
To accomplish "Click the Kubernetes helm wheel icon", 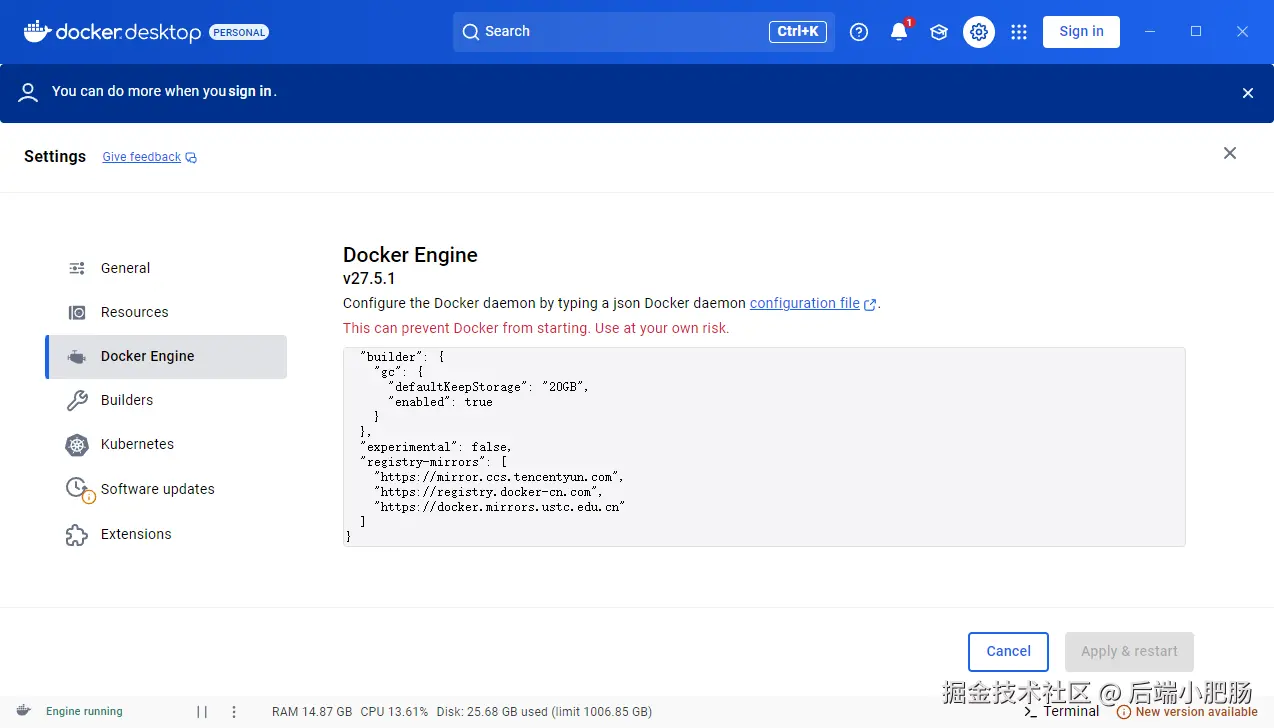I will pyautogui.click(x=77, y=445).
